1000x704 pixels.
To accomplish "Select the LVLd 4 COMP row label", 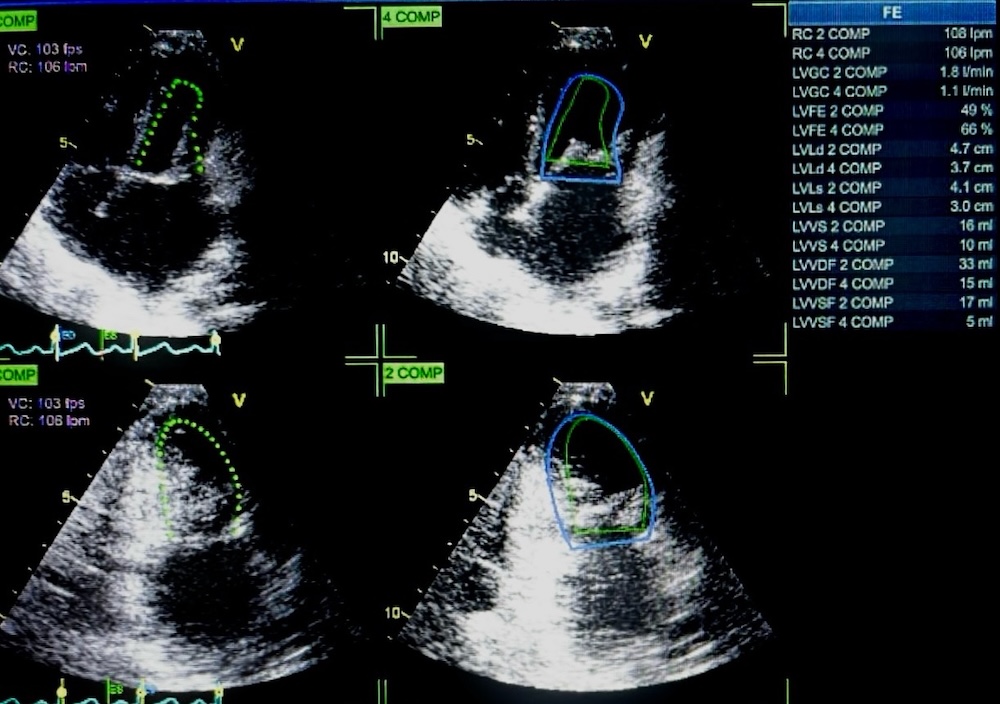I will pyautogui.click(x=837, y=168).
